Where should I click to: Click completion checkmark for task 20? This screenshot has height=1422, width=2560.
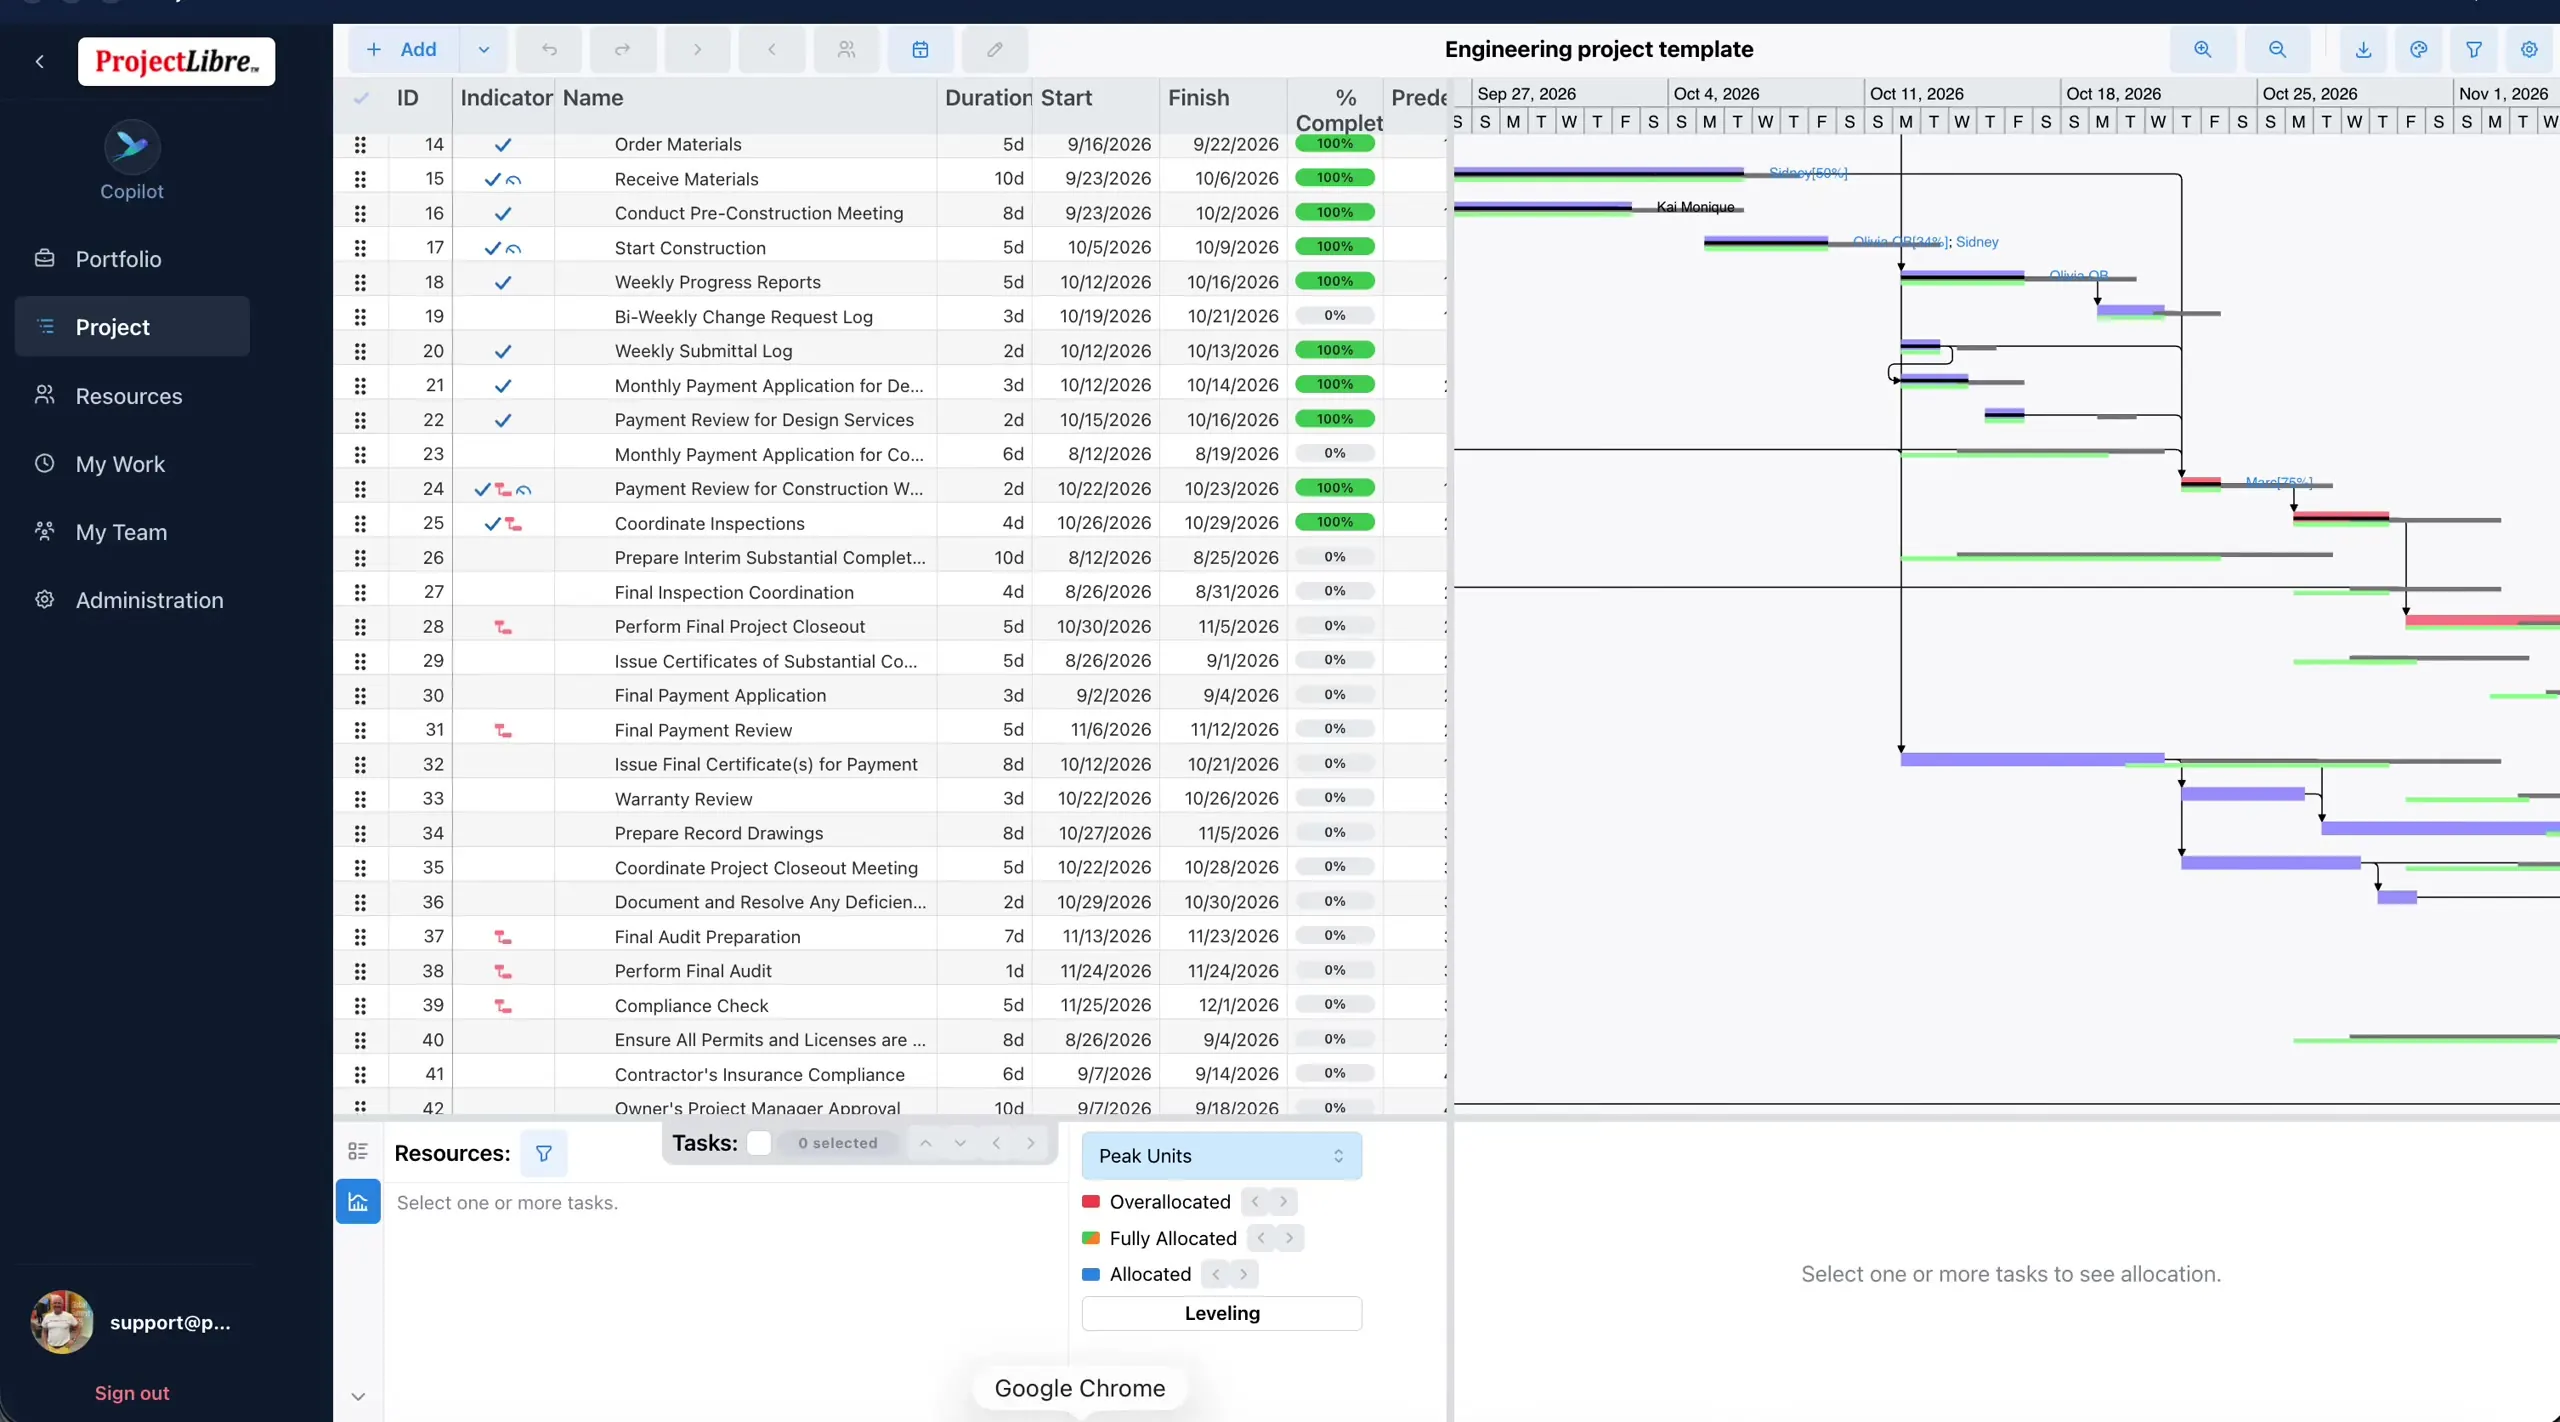(503, 352)
